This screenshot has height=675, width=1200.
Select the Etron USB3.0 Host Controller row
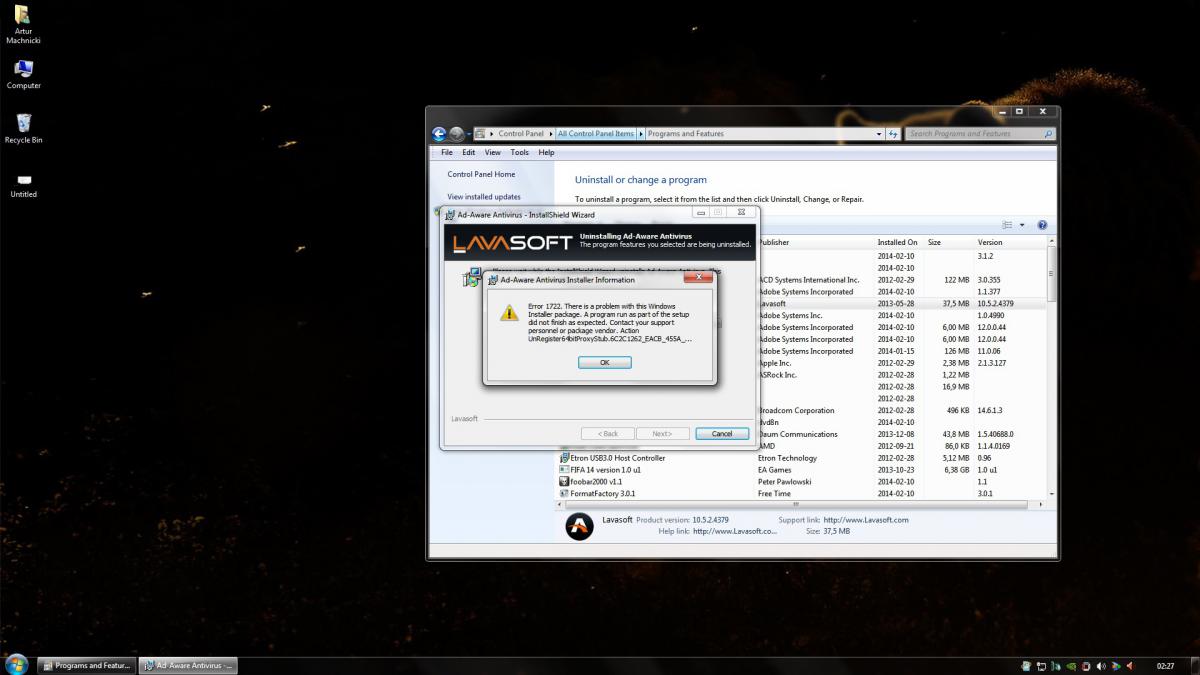801,458
